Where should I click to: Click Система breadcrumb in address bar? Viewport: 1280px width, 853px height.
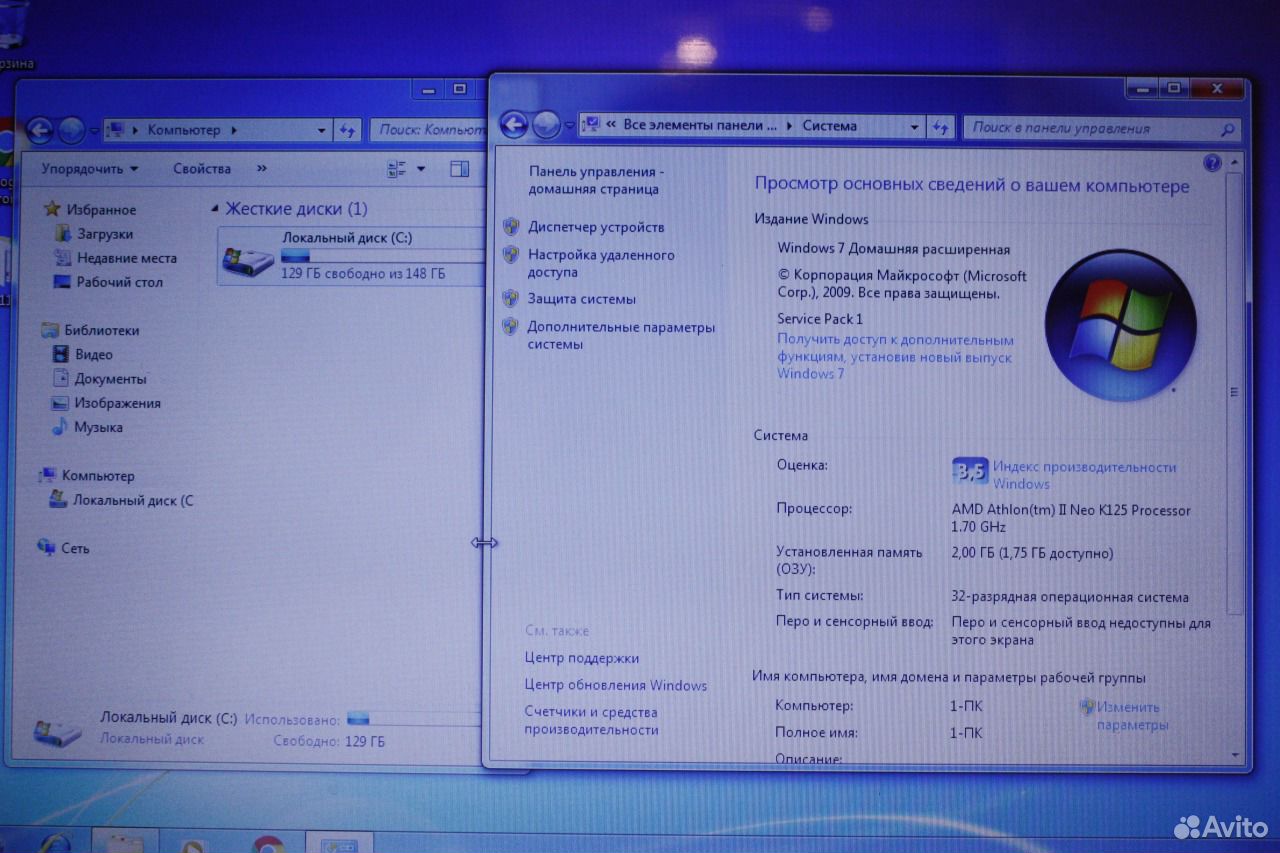coord(829,126)
